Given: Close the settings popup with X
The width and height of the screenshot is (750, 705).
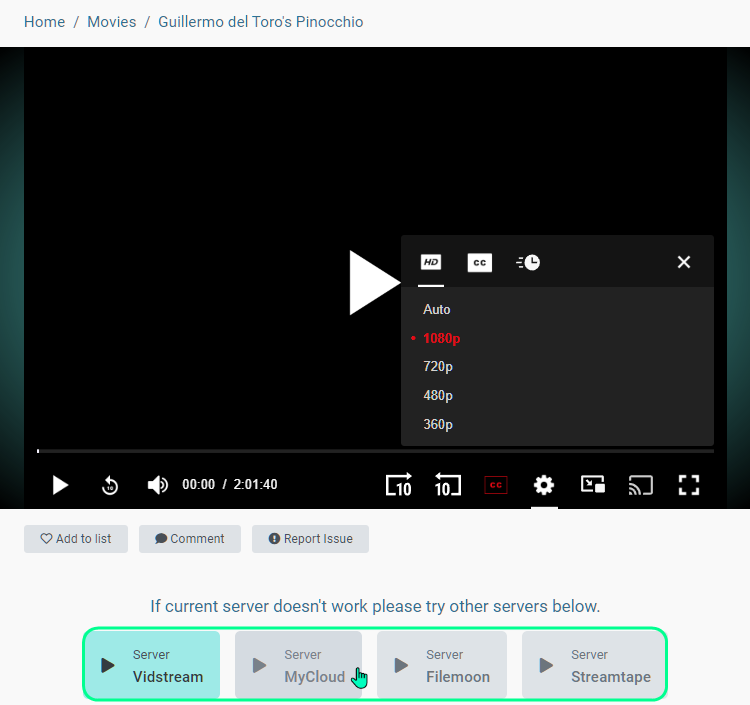Looking at the screenshot, I should (x=684, y=262).
